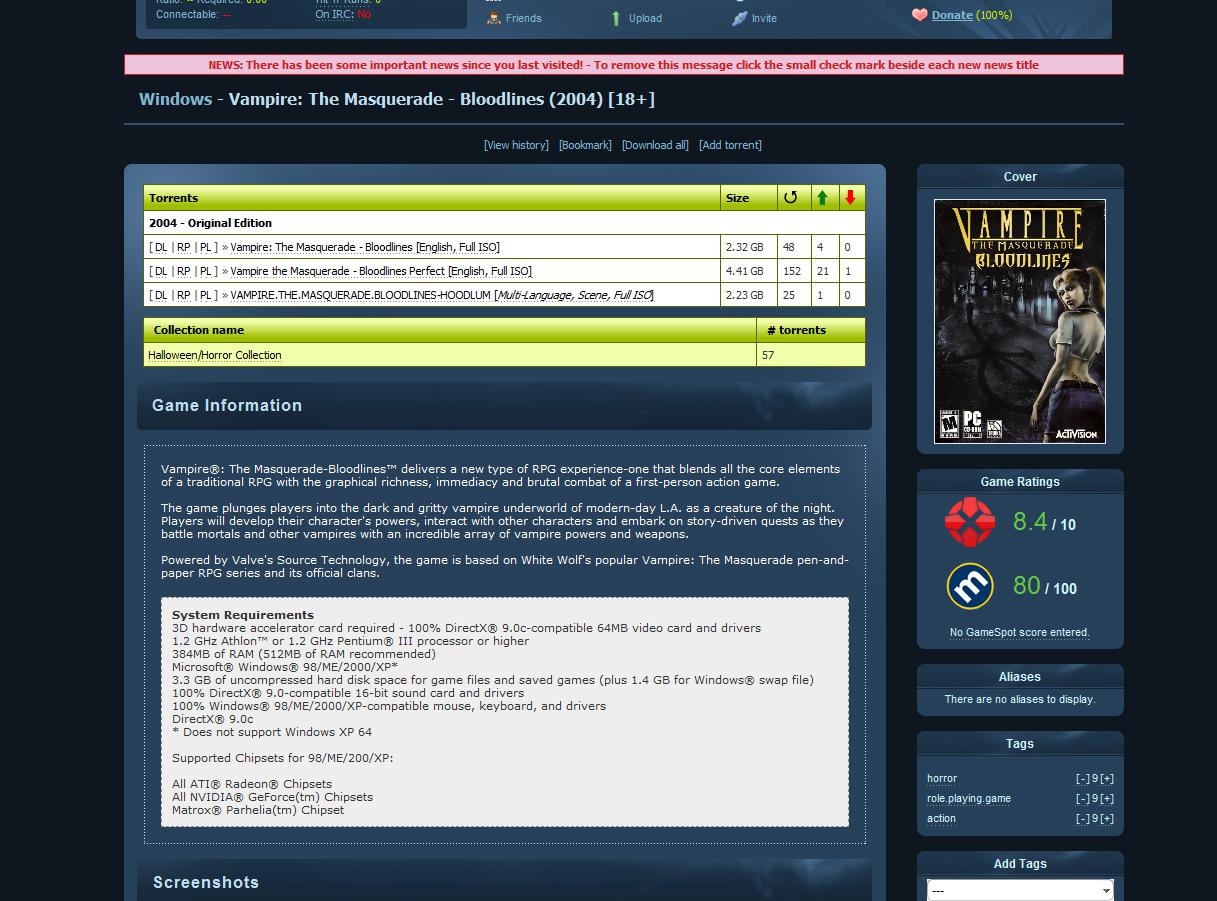The width and height of the screenshot is (1217, 901).
Task: Click the Game Information section header
Action: pos(504,405)
